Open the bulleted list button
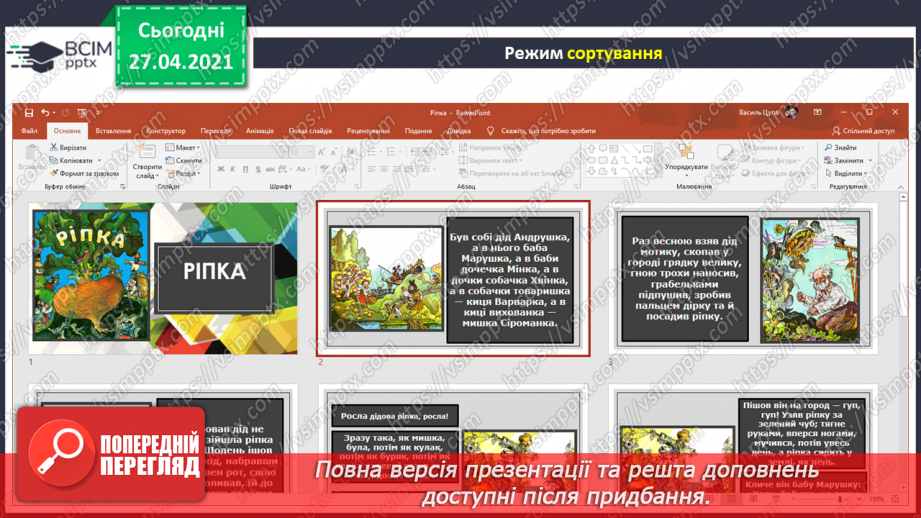 click(x=373, y=152)
